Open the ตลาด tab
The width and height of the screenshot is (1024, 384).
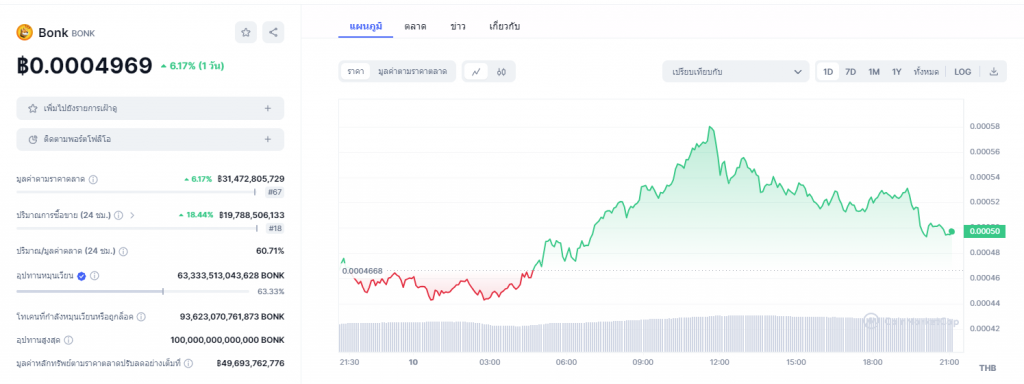415,26
